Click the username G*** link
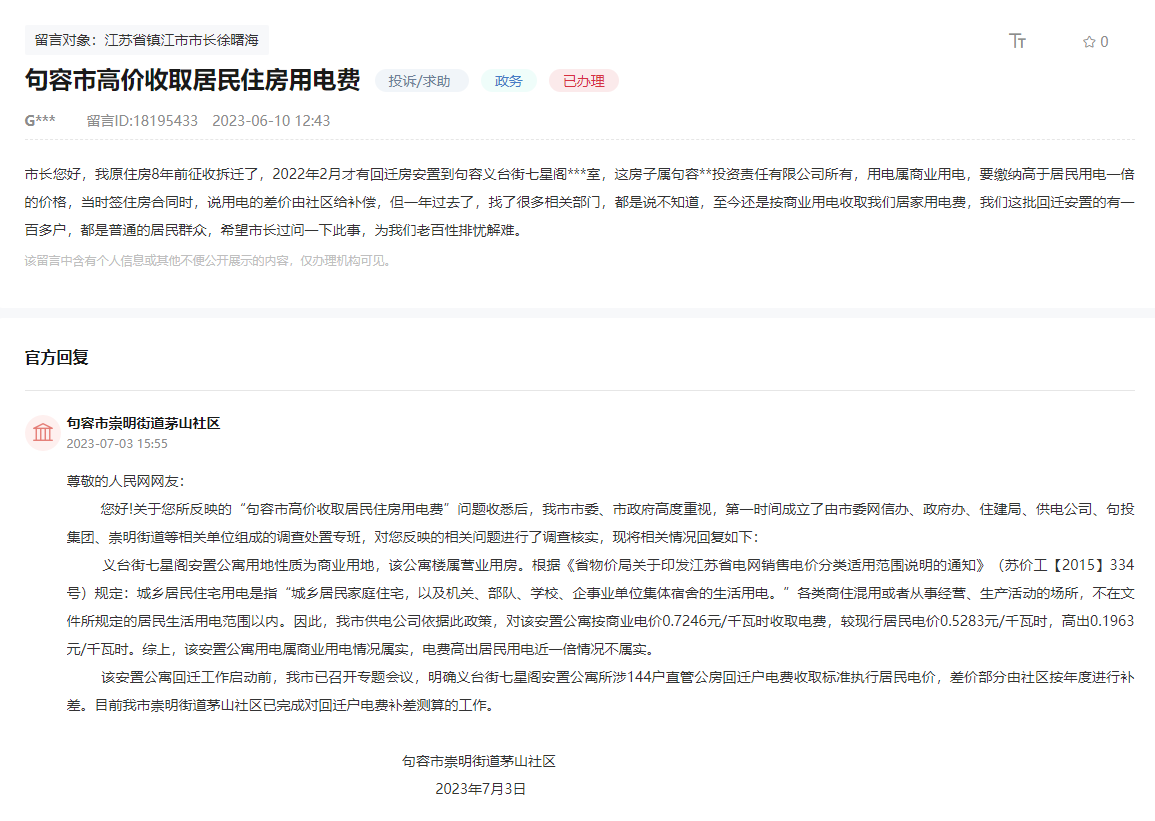 click(x=36, y=121)
